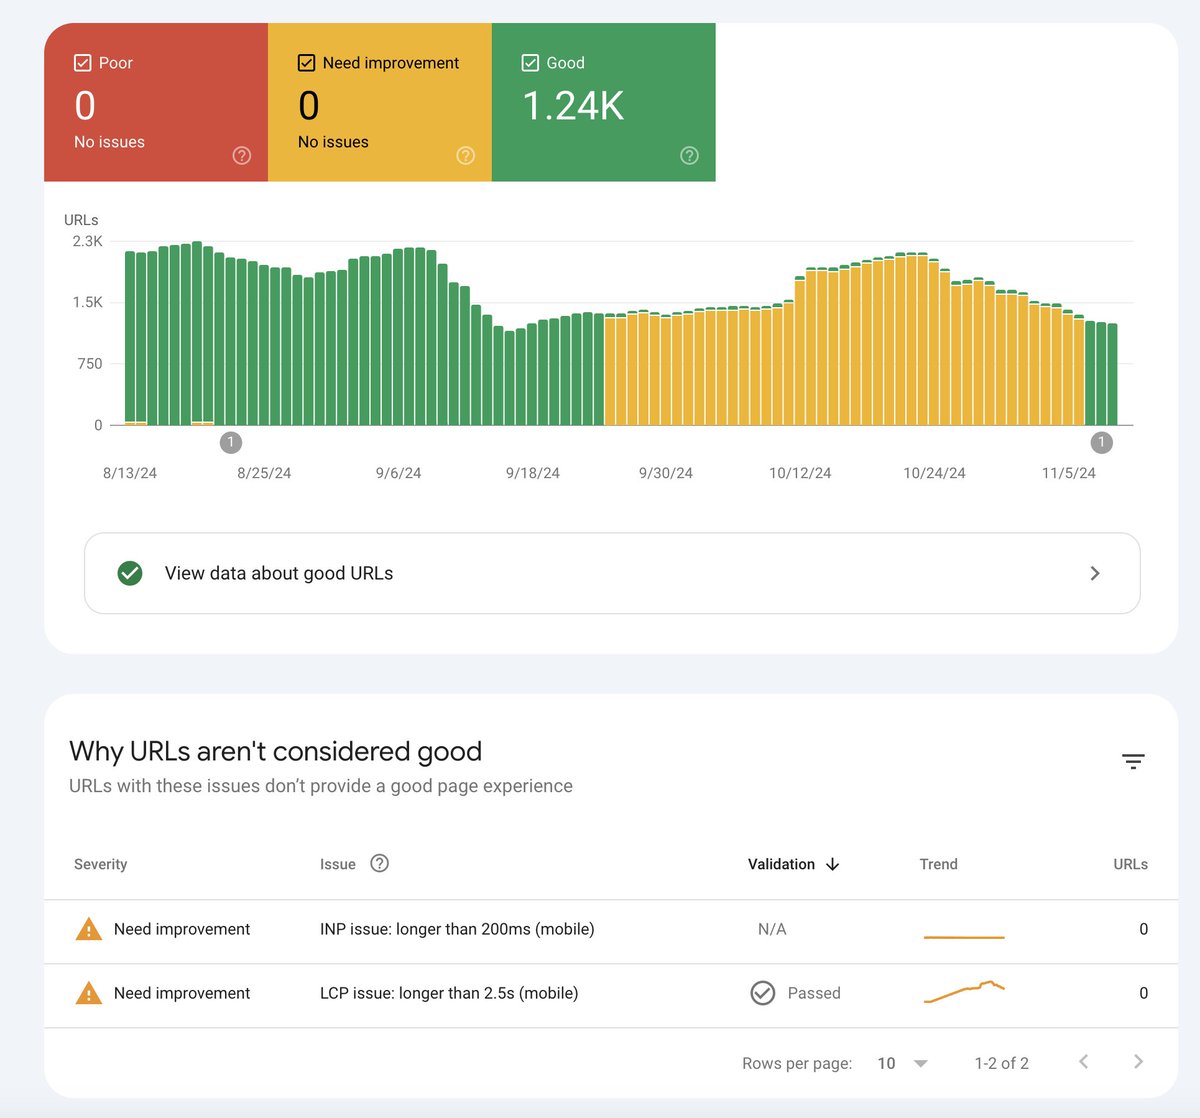The width and height of the screenshot is (1200, 1118).
Task: Click the green checkmark before View data
Action: coord(130,573)
